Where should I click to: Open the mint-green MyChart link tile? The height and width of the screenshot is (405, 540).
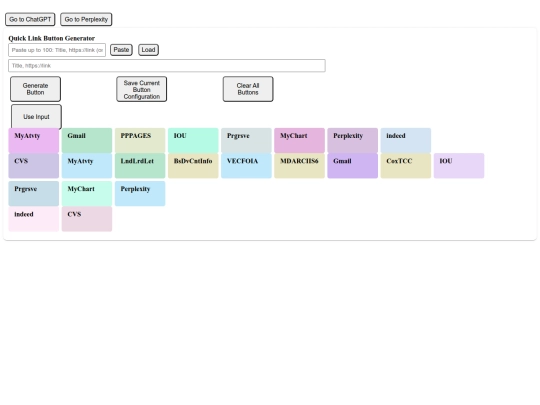[x=87, y=194]
